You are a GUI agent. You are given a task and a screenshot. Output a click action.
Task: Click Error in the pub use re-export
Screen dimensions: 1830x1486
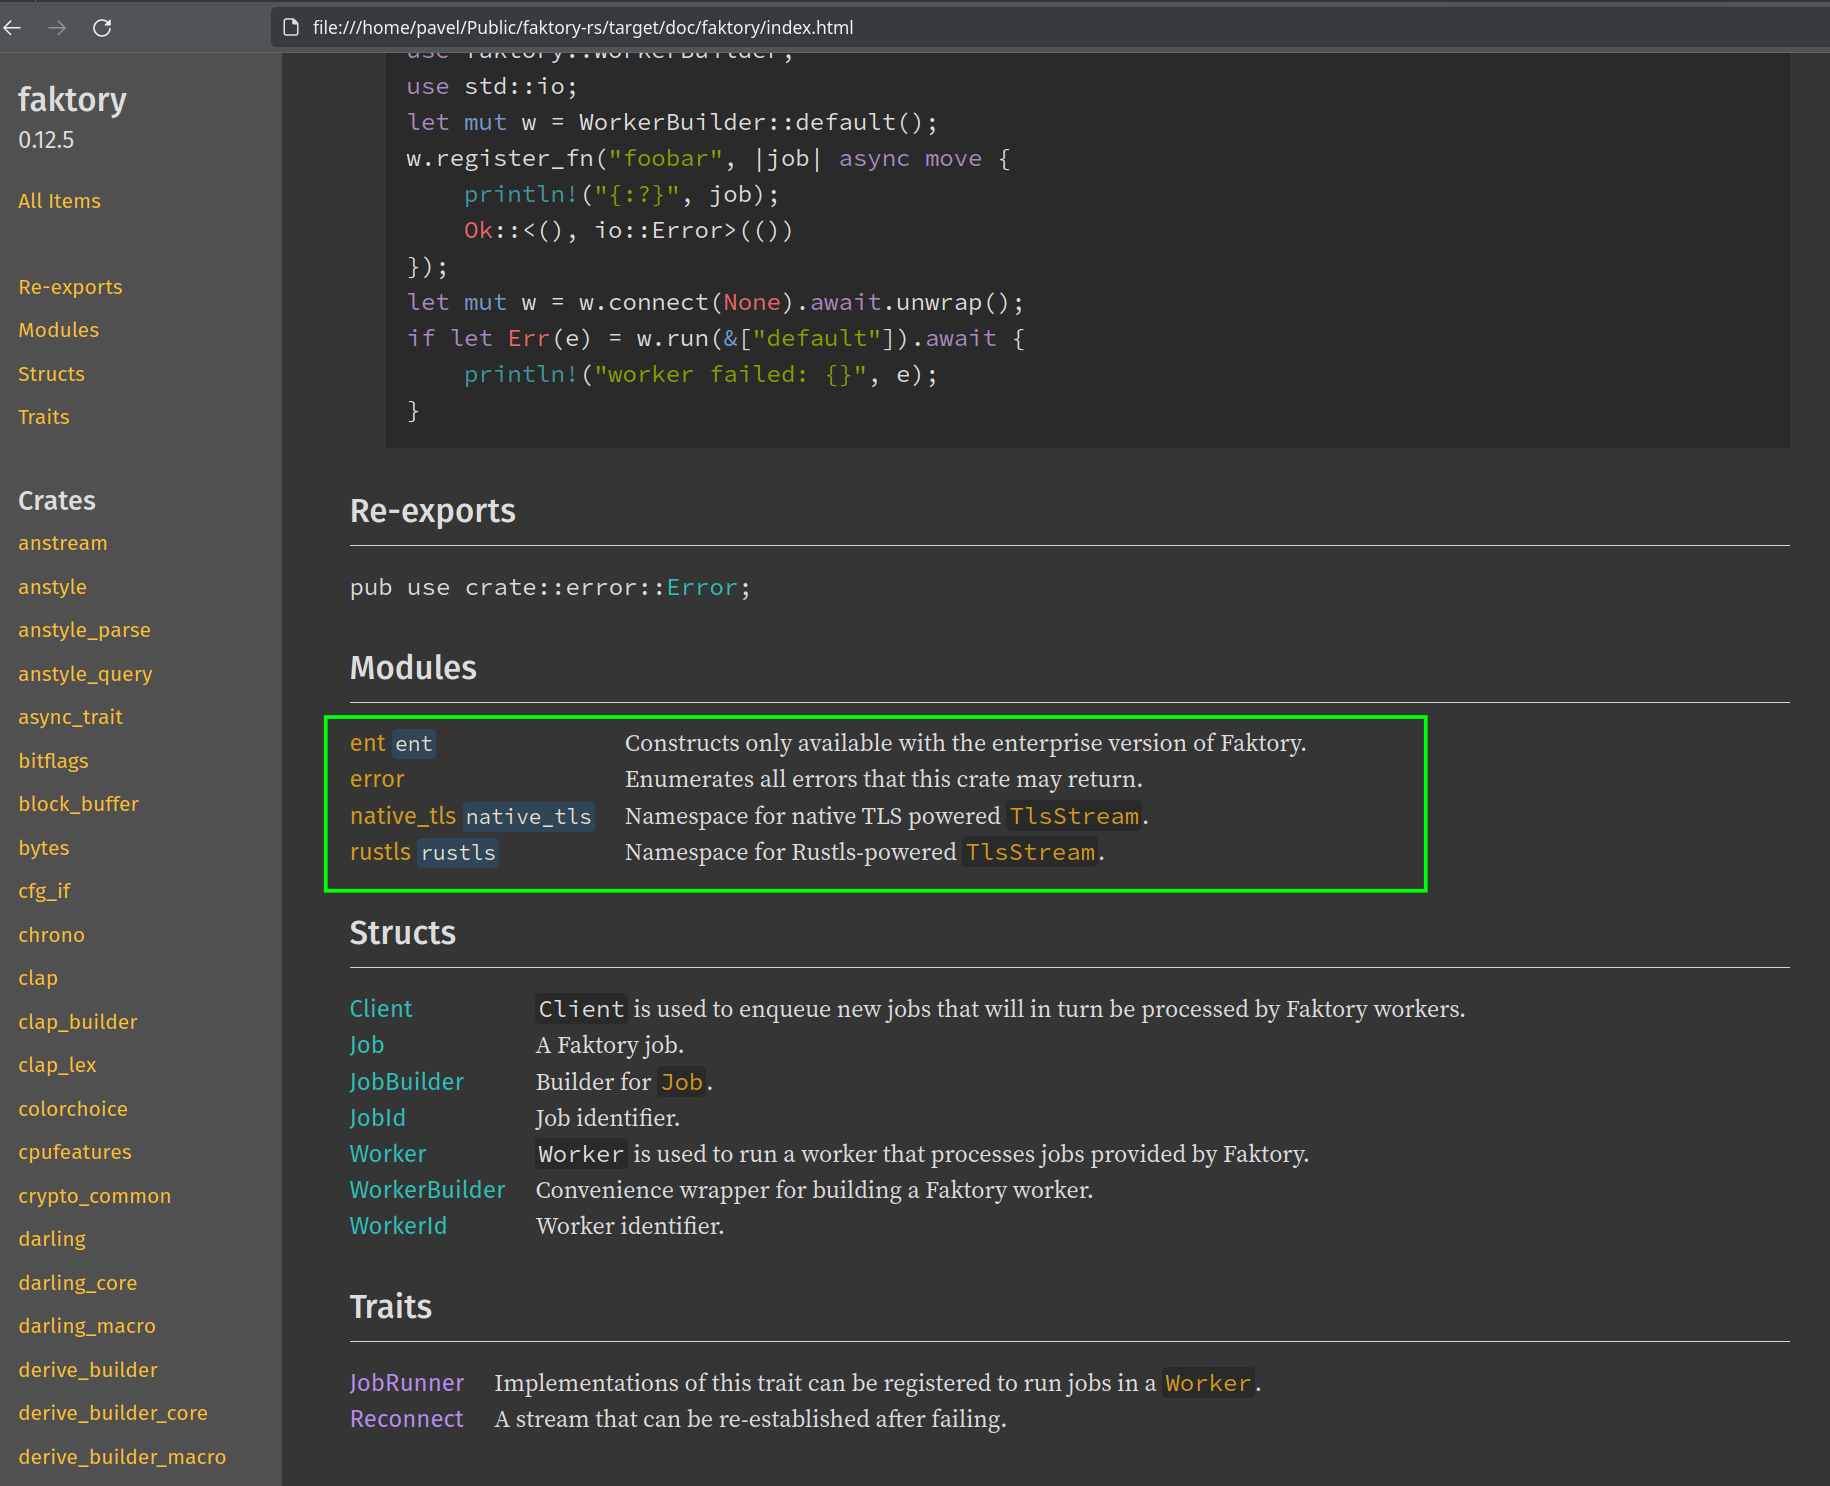click(701, 588)
